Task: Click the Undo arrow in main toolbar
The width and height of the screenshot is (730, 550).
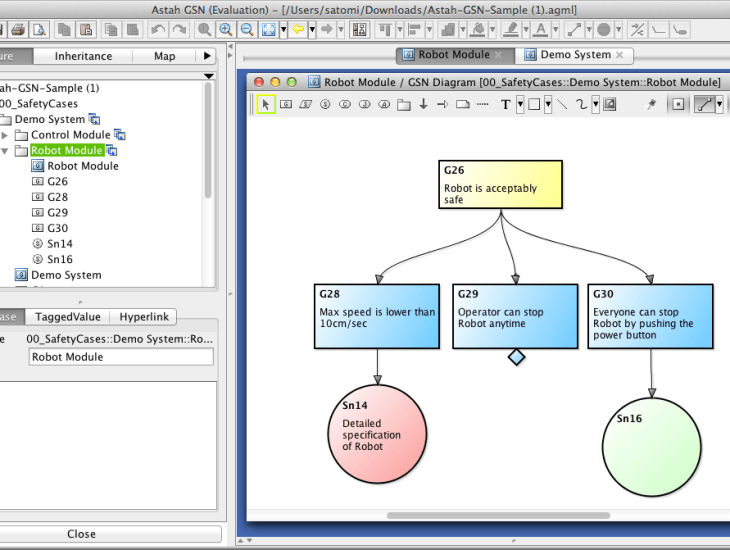Action: click(x=157, y=30)
